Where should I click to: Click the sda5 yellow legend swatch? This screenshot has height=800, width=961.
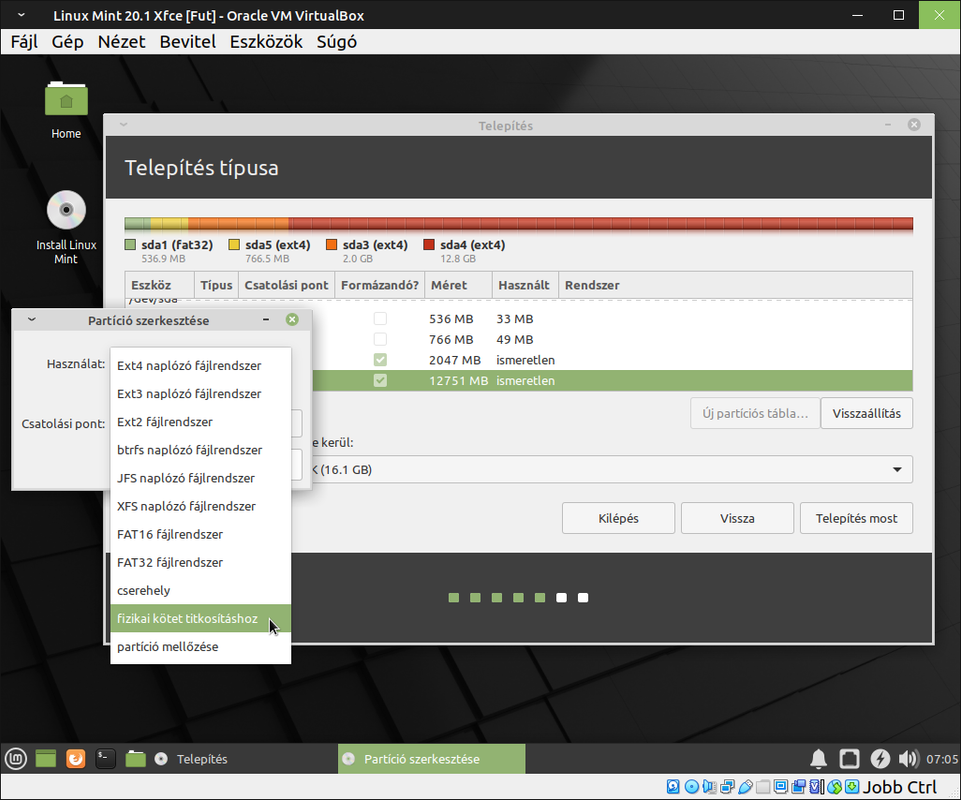point(234,245)
